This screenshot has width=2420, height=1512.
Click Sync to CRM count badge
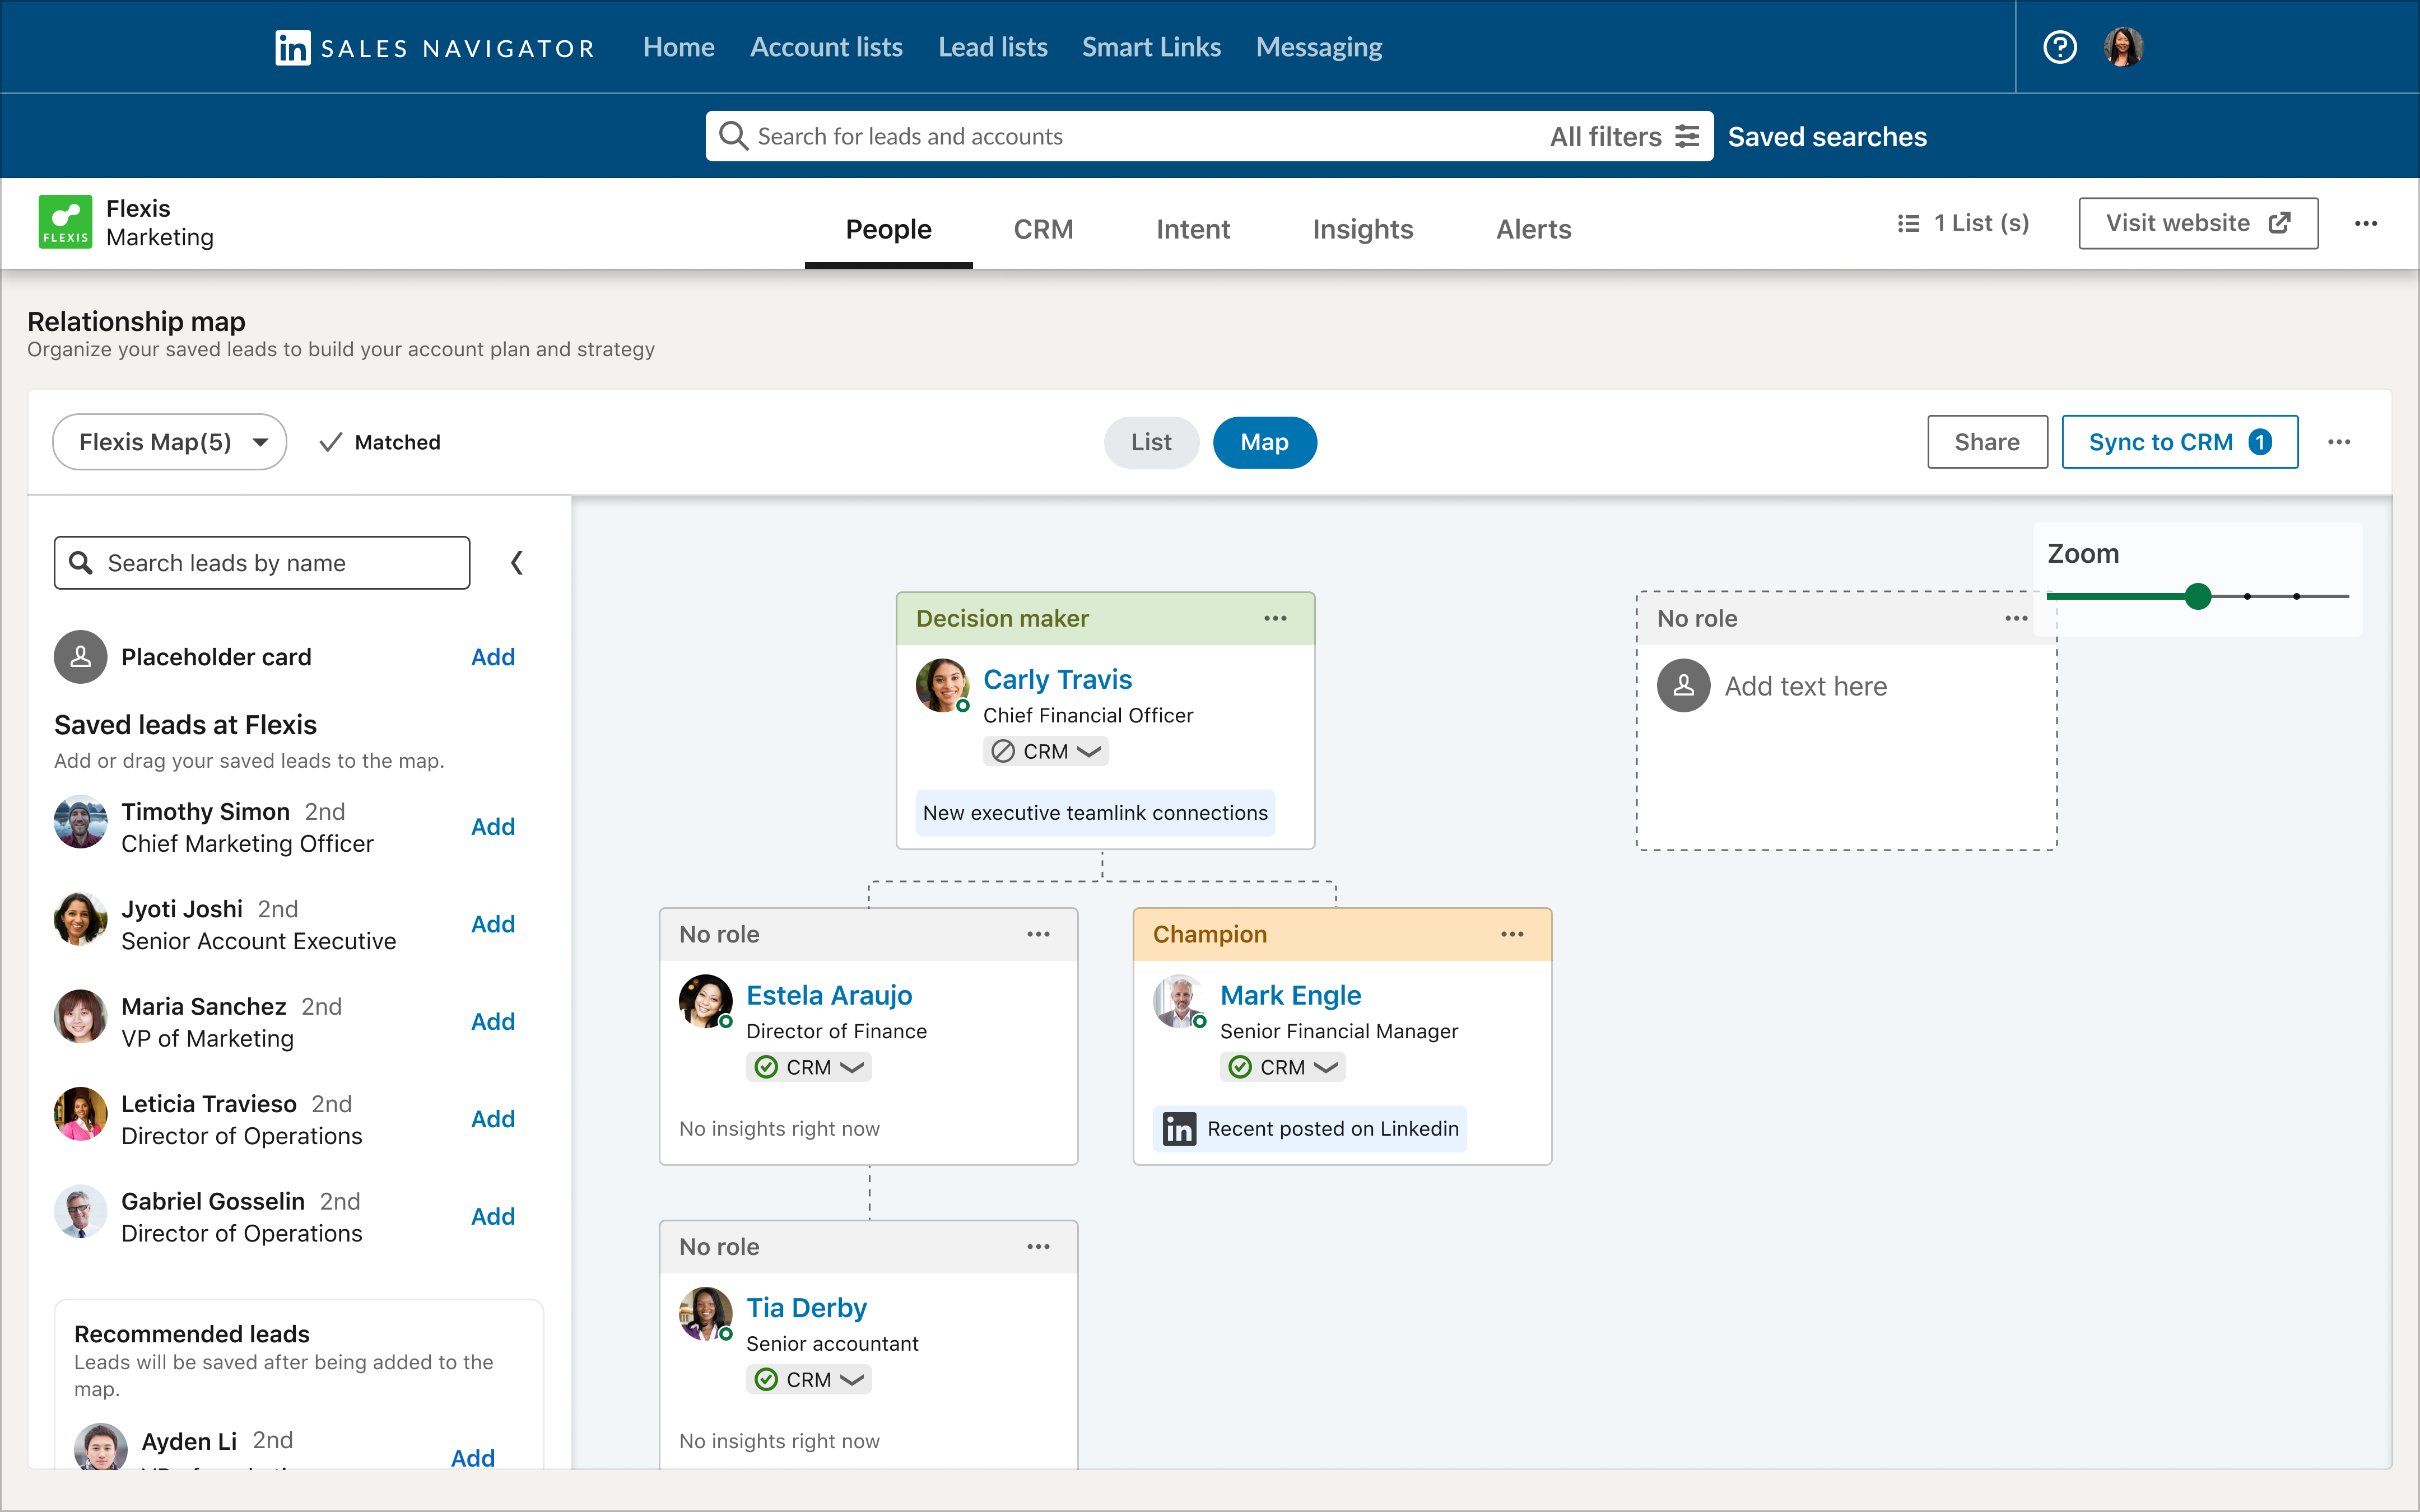pos(2260,442)
